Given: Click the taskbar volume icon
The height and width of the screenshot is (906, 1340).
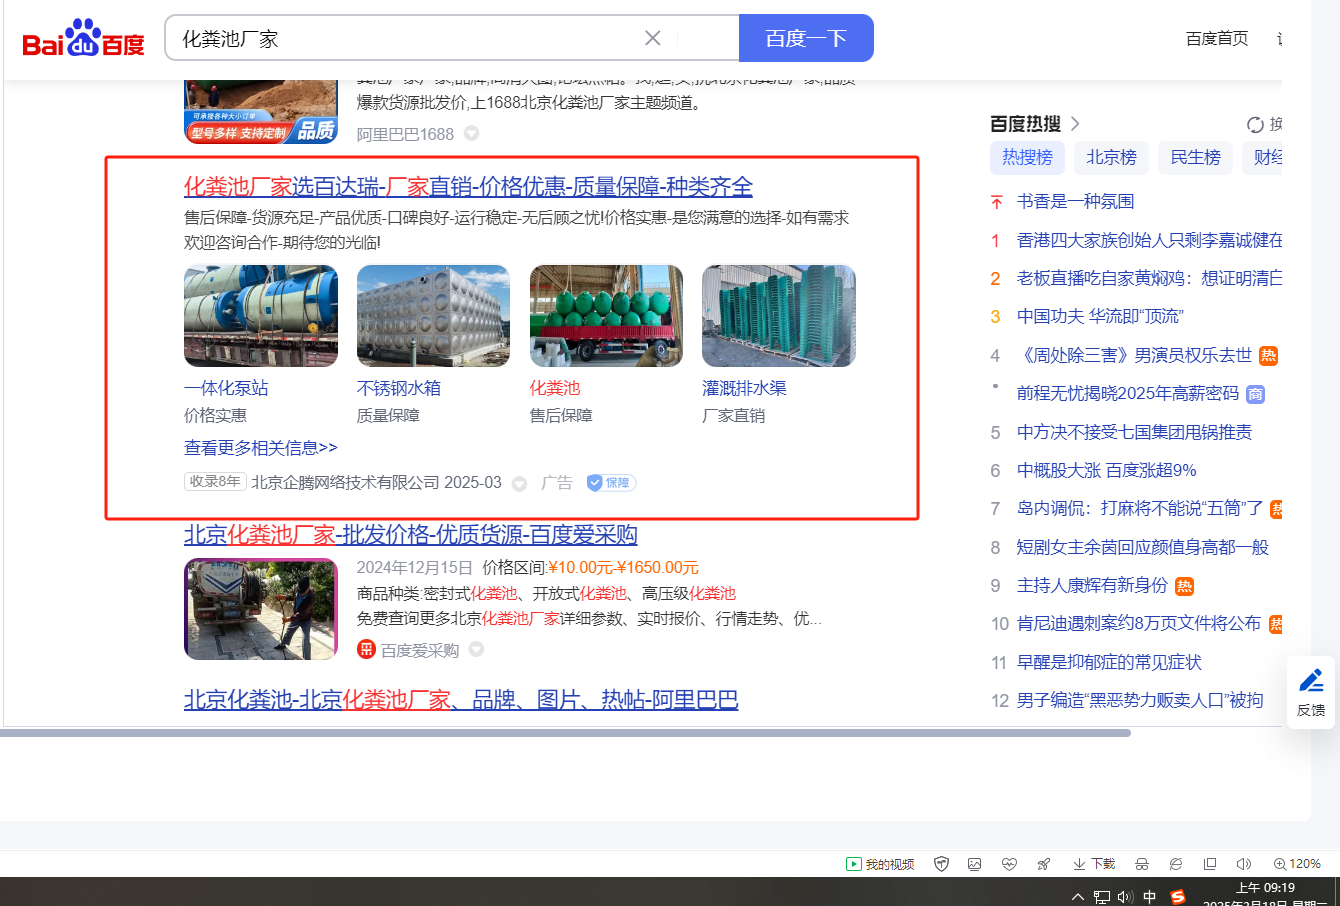Looking at the screenshot, I should (1125, 897).
